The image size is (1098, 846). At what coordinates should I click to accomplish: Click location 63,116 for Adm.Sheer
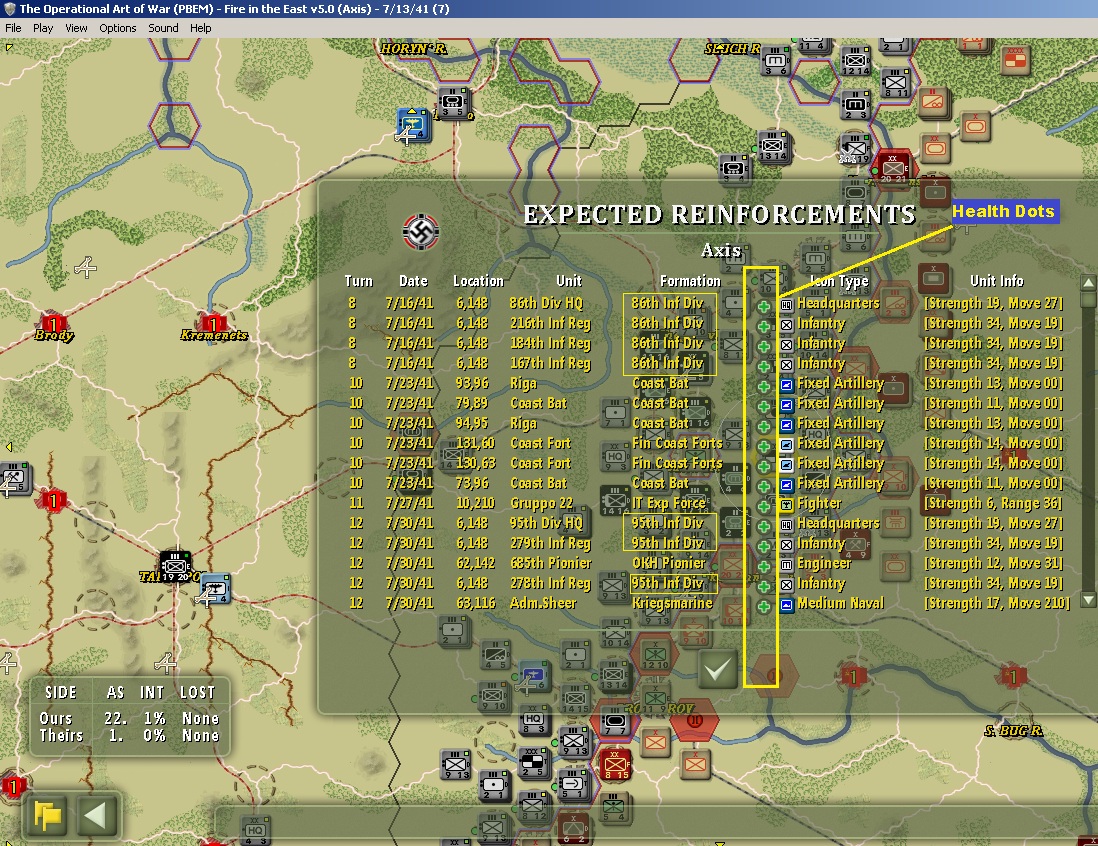pos(475,603)
